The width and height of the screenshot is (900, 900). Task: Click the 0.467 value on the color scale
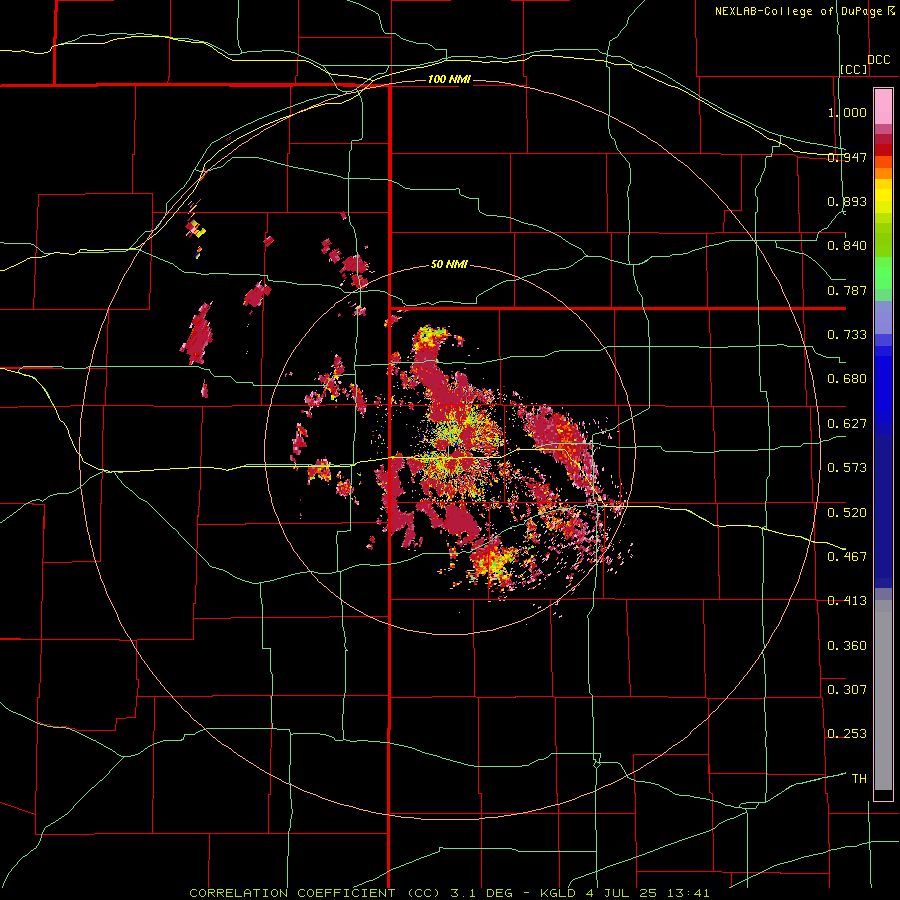click(847, 557)
